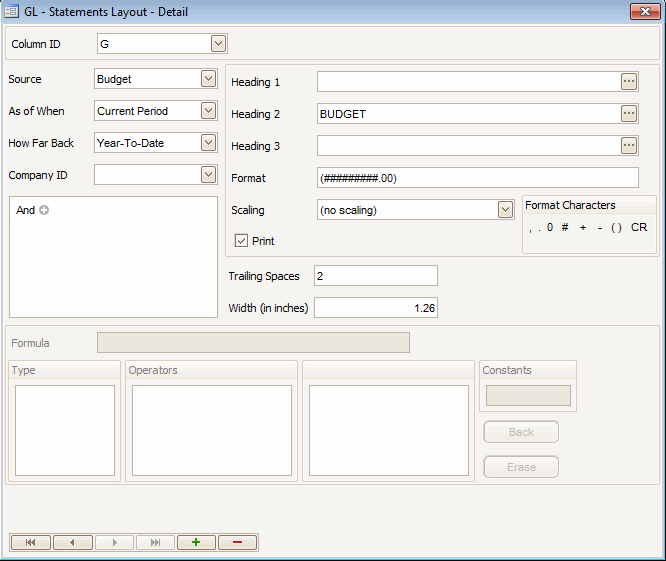Screen dimensions: 666x561
Task: Close the Statements Layout Detail window
Action: tap(643, 12)
